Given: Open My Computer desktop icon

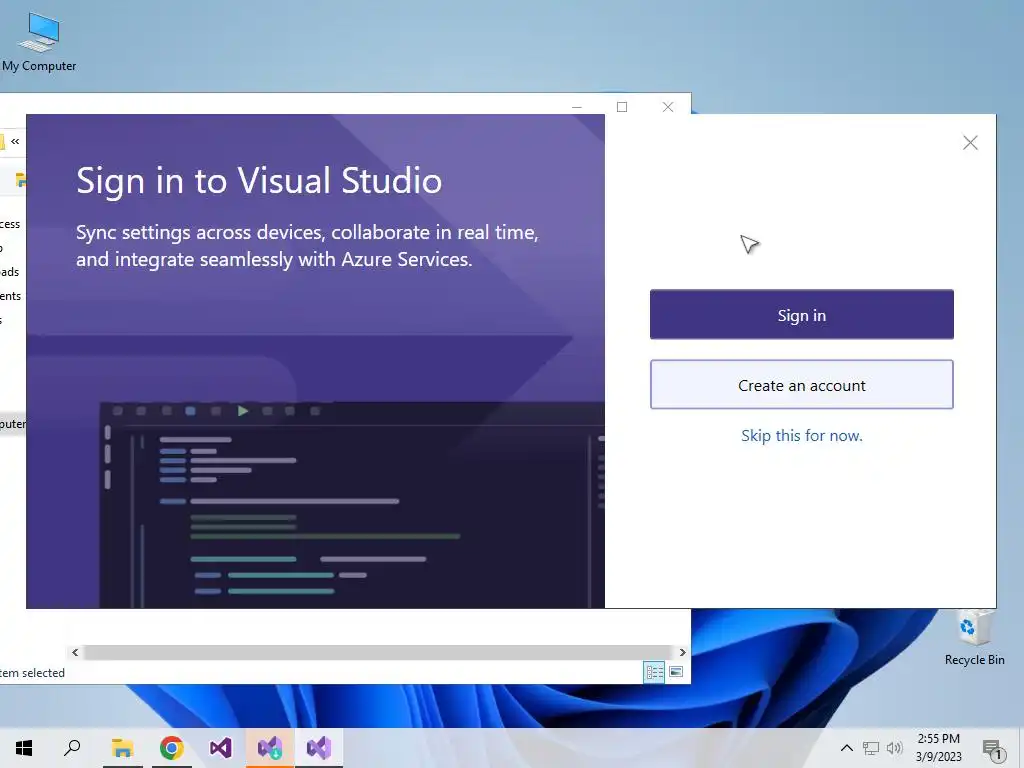Looking at the screenshot, I should click(39, 42).
